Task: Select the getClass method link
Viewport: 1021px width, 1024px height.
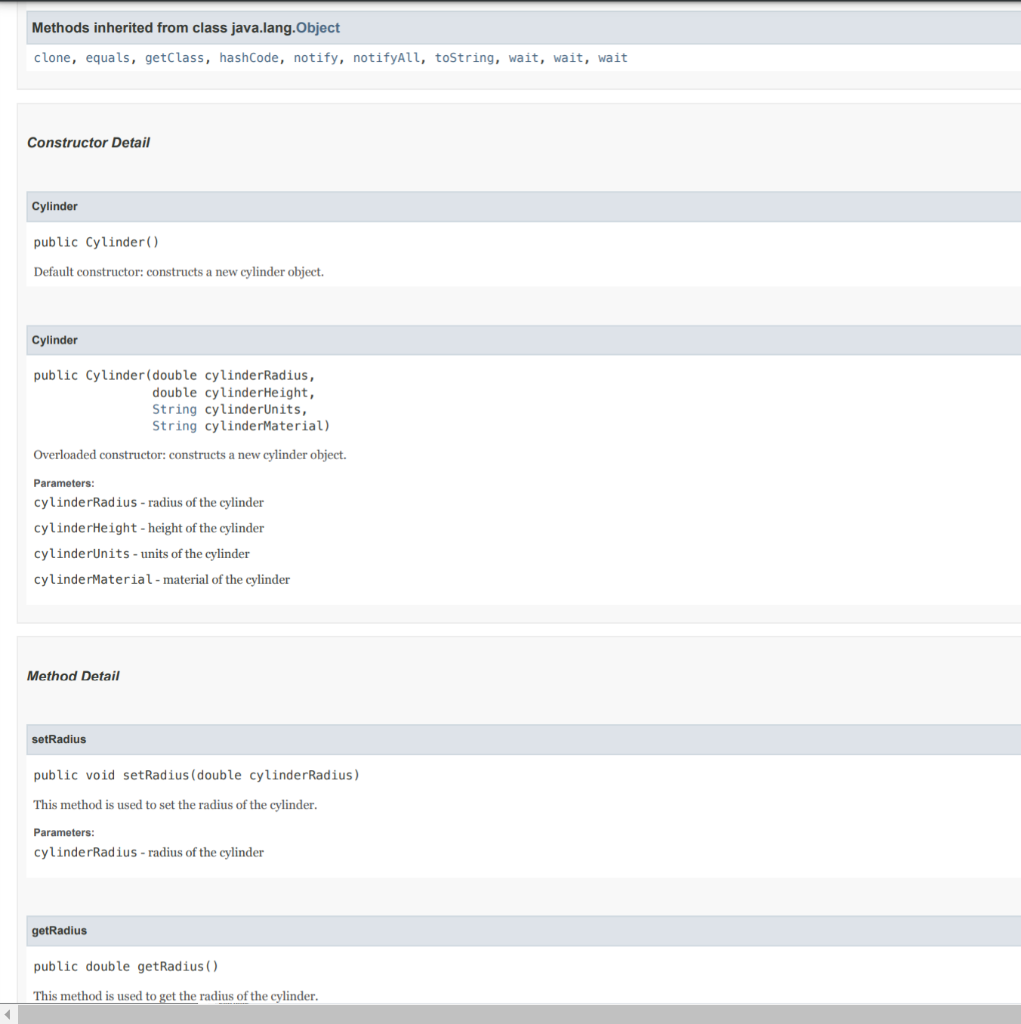Action: point(174,57)
